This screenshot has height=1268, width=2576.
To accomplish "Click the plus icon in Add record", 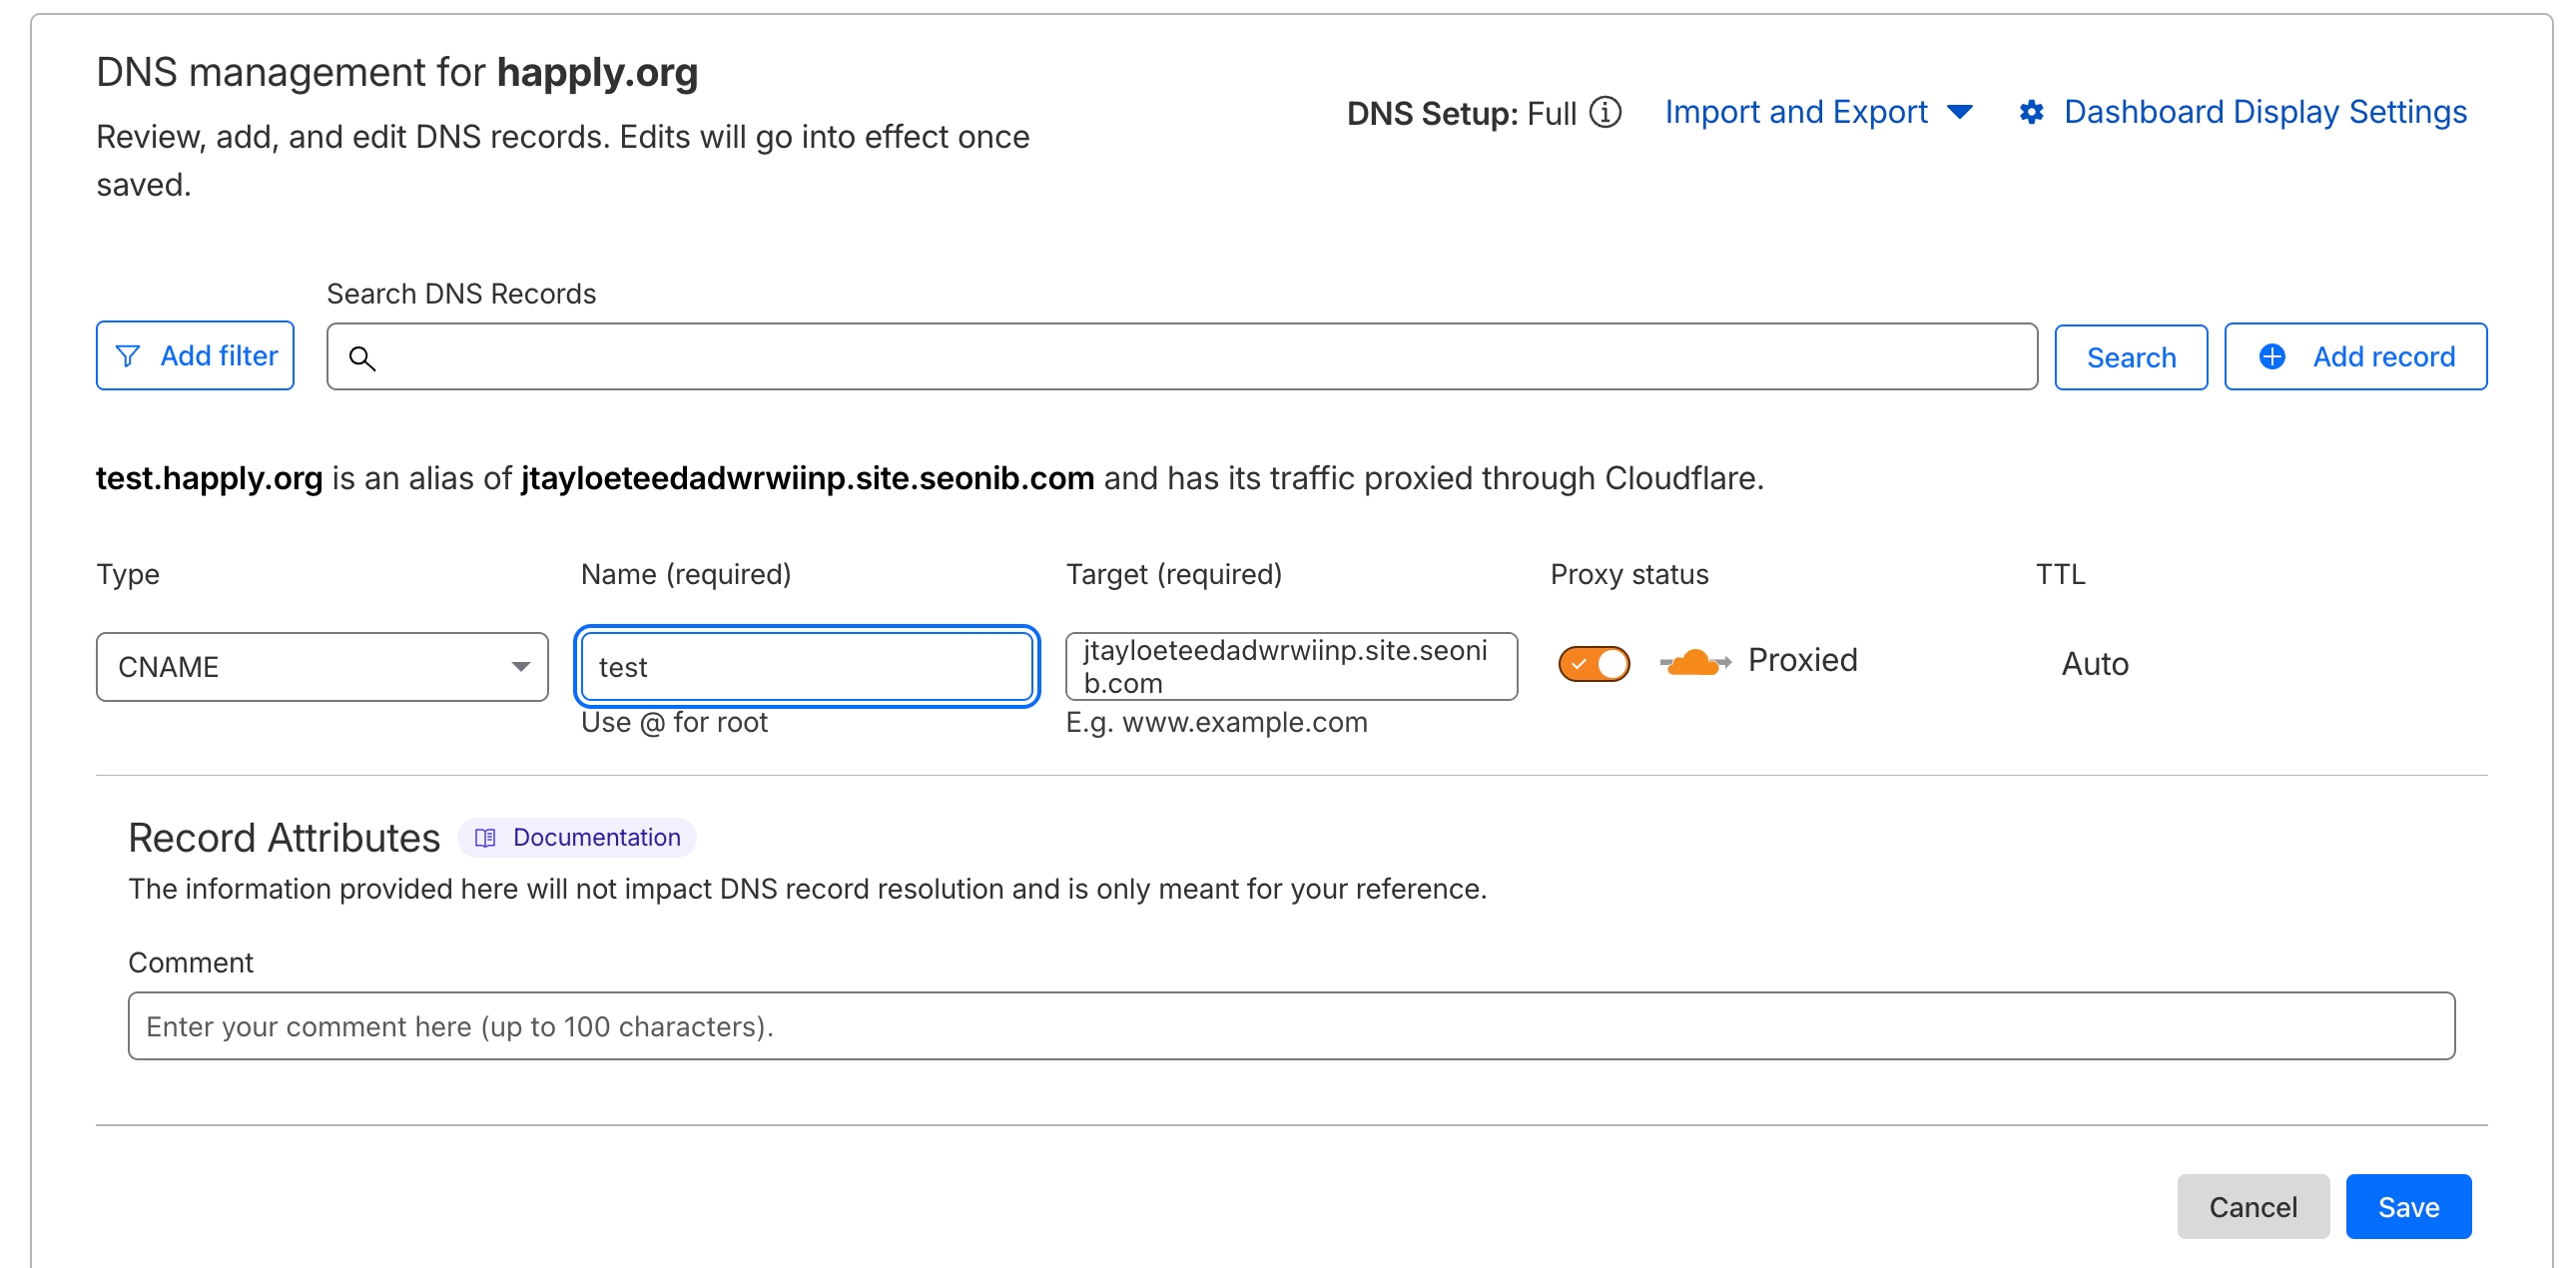I will point(2272,356).
